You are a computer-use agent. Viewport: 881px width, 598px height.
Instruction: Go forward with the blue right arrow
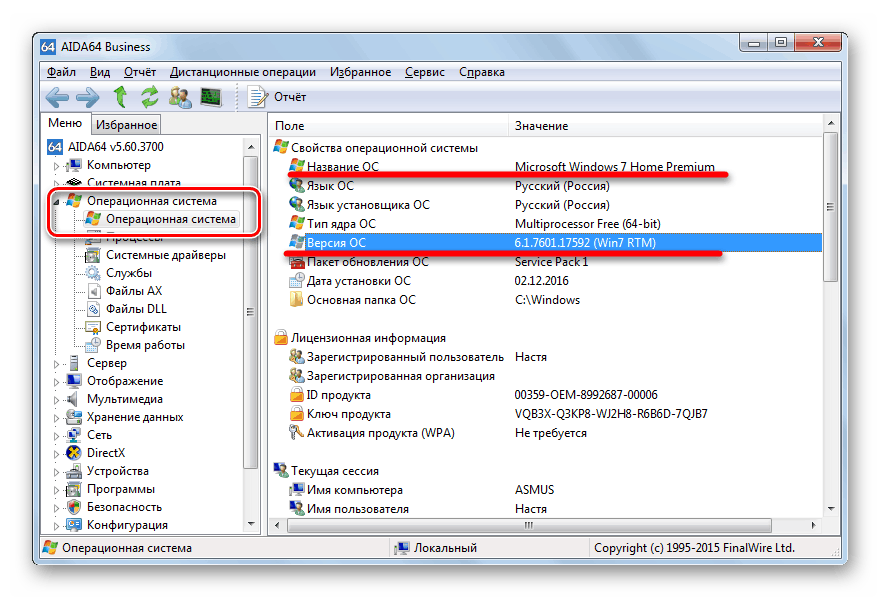click(x=88, y=97)
